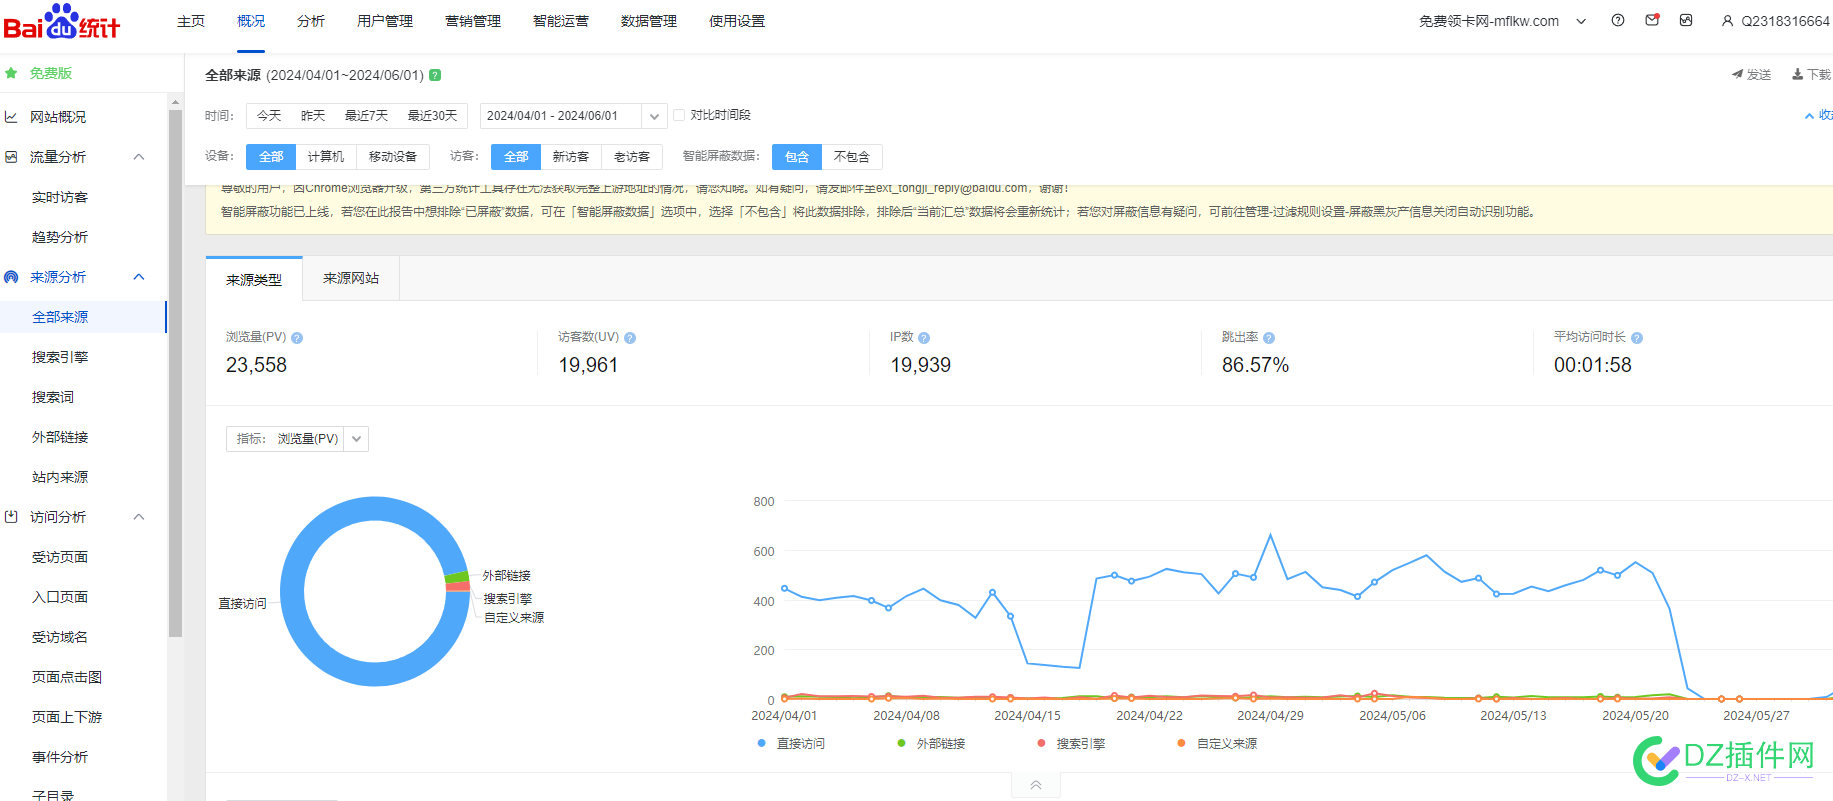Open the 概况 top menu
The image size is (1833, 801).
pos(251,21)
